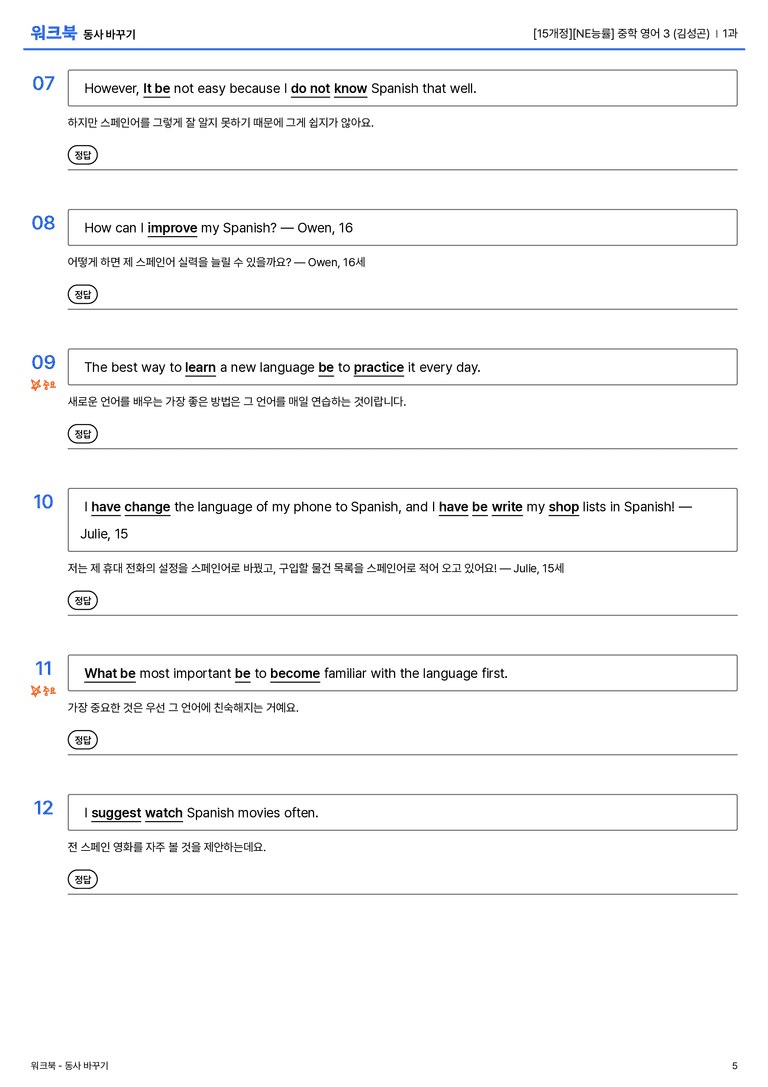Click the underlined 'write' in question 10
Viewport: 768px width, 1087px height.
[507, 507]
